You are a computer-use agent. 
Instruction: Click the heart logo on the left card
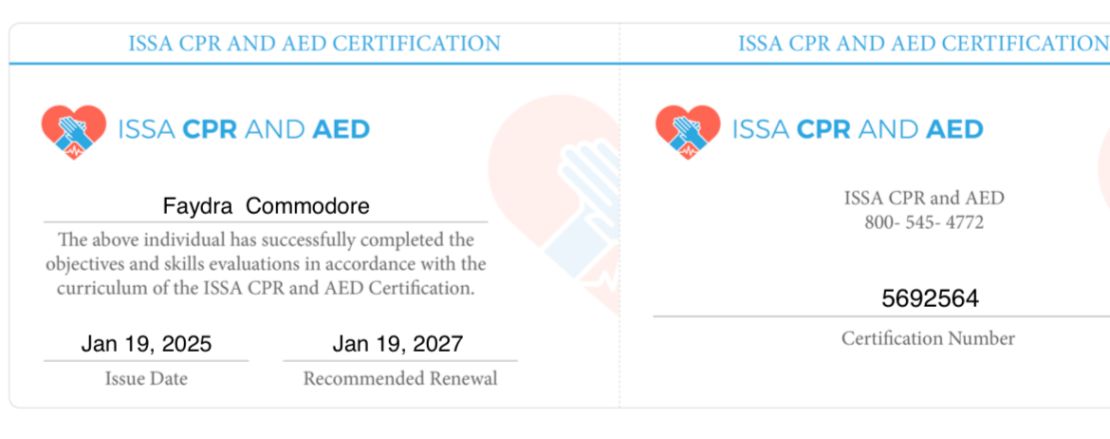pos(73,131)
